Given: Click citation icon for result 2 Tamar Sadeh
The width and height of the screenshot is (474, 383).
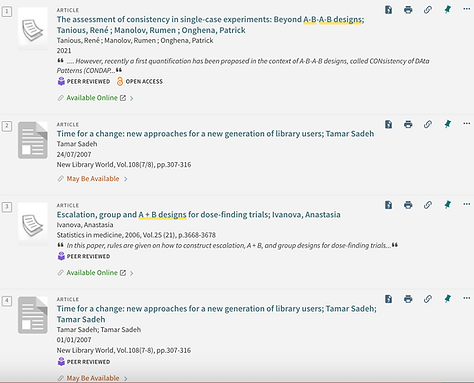Looking at the screenshot, I should [x=389, y=124].
